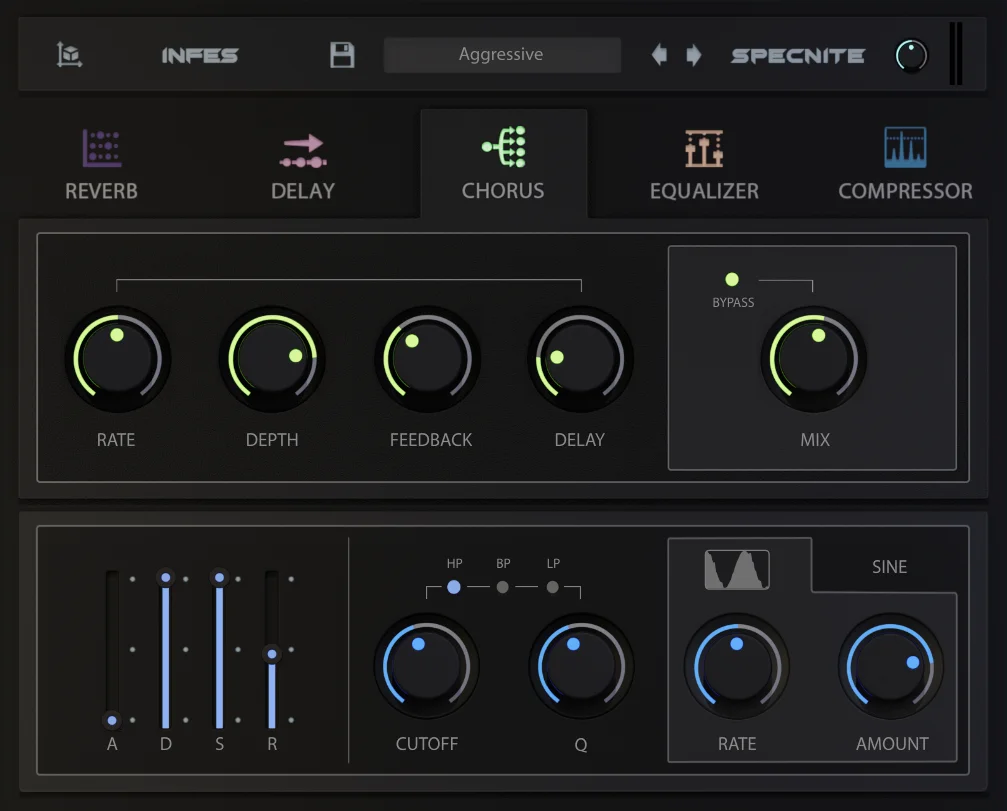Switch to the EQUALIZER tab label
This screenshot has width=1007, height=811.
[705, 191]
